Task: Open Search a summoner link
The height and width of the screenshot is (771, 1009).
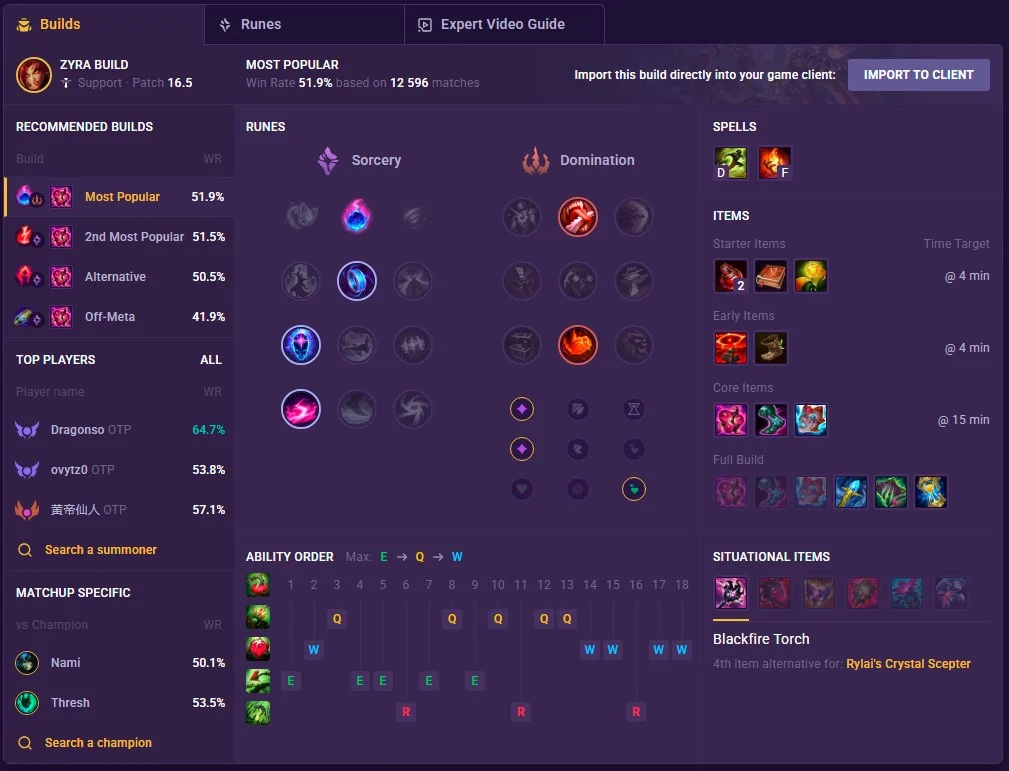Action: [x=100, y=550]
